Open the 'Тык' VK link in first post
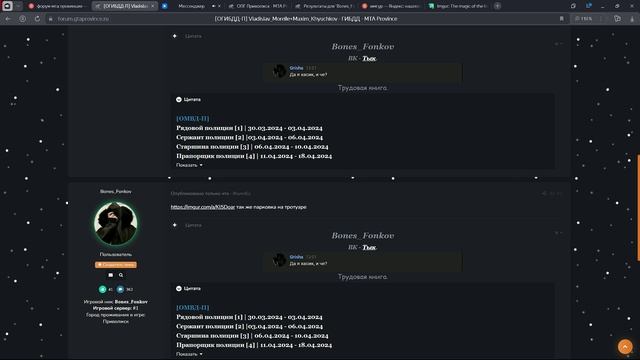The width and height of the screenshot is (640, 360). click(x=369, y=58)
